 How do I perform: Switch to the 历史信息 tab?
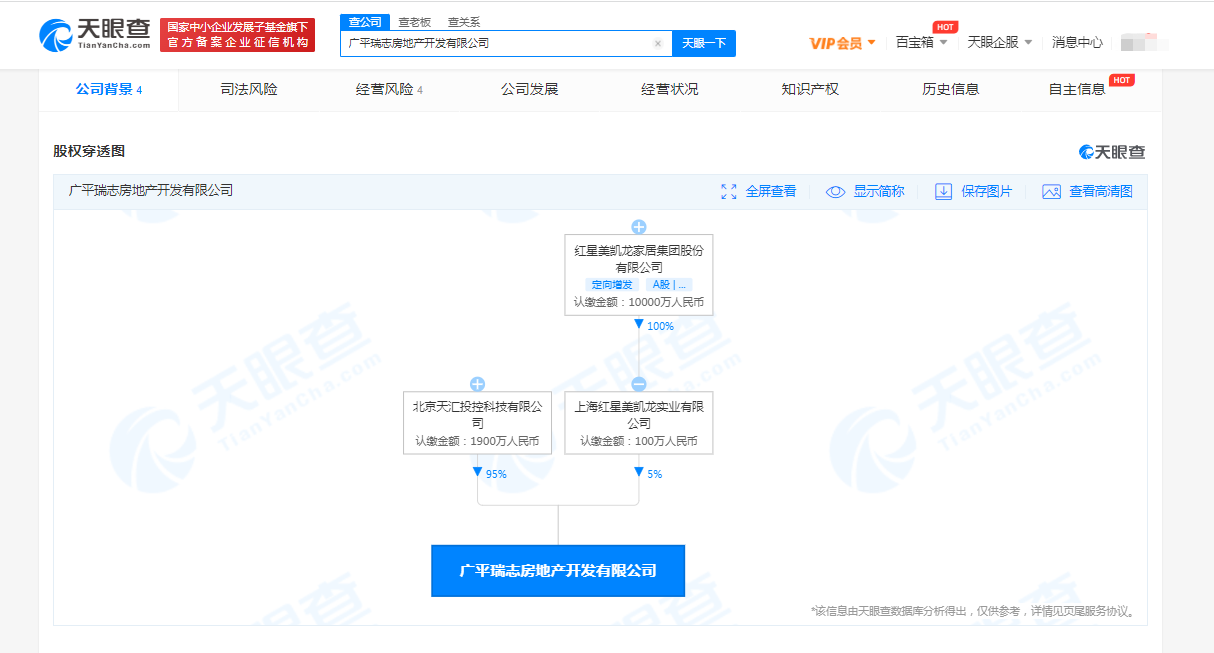tap(950, 90)
